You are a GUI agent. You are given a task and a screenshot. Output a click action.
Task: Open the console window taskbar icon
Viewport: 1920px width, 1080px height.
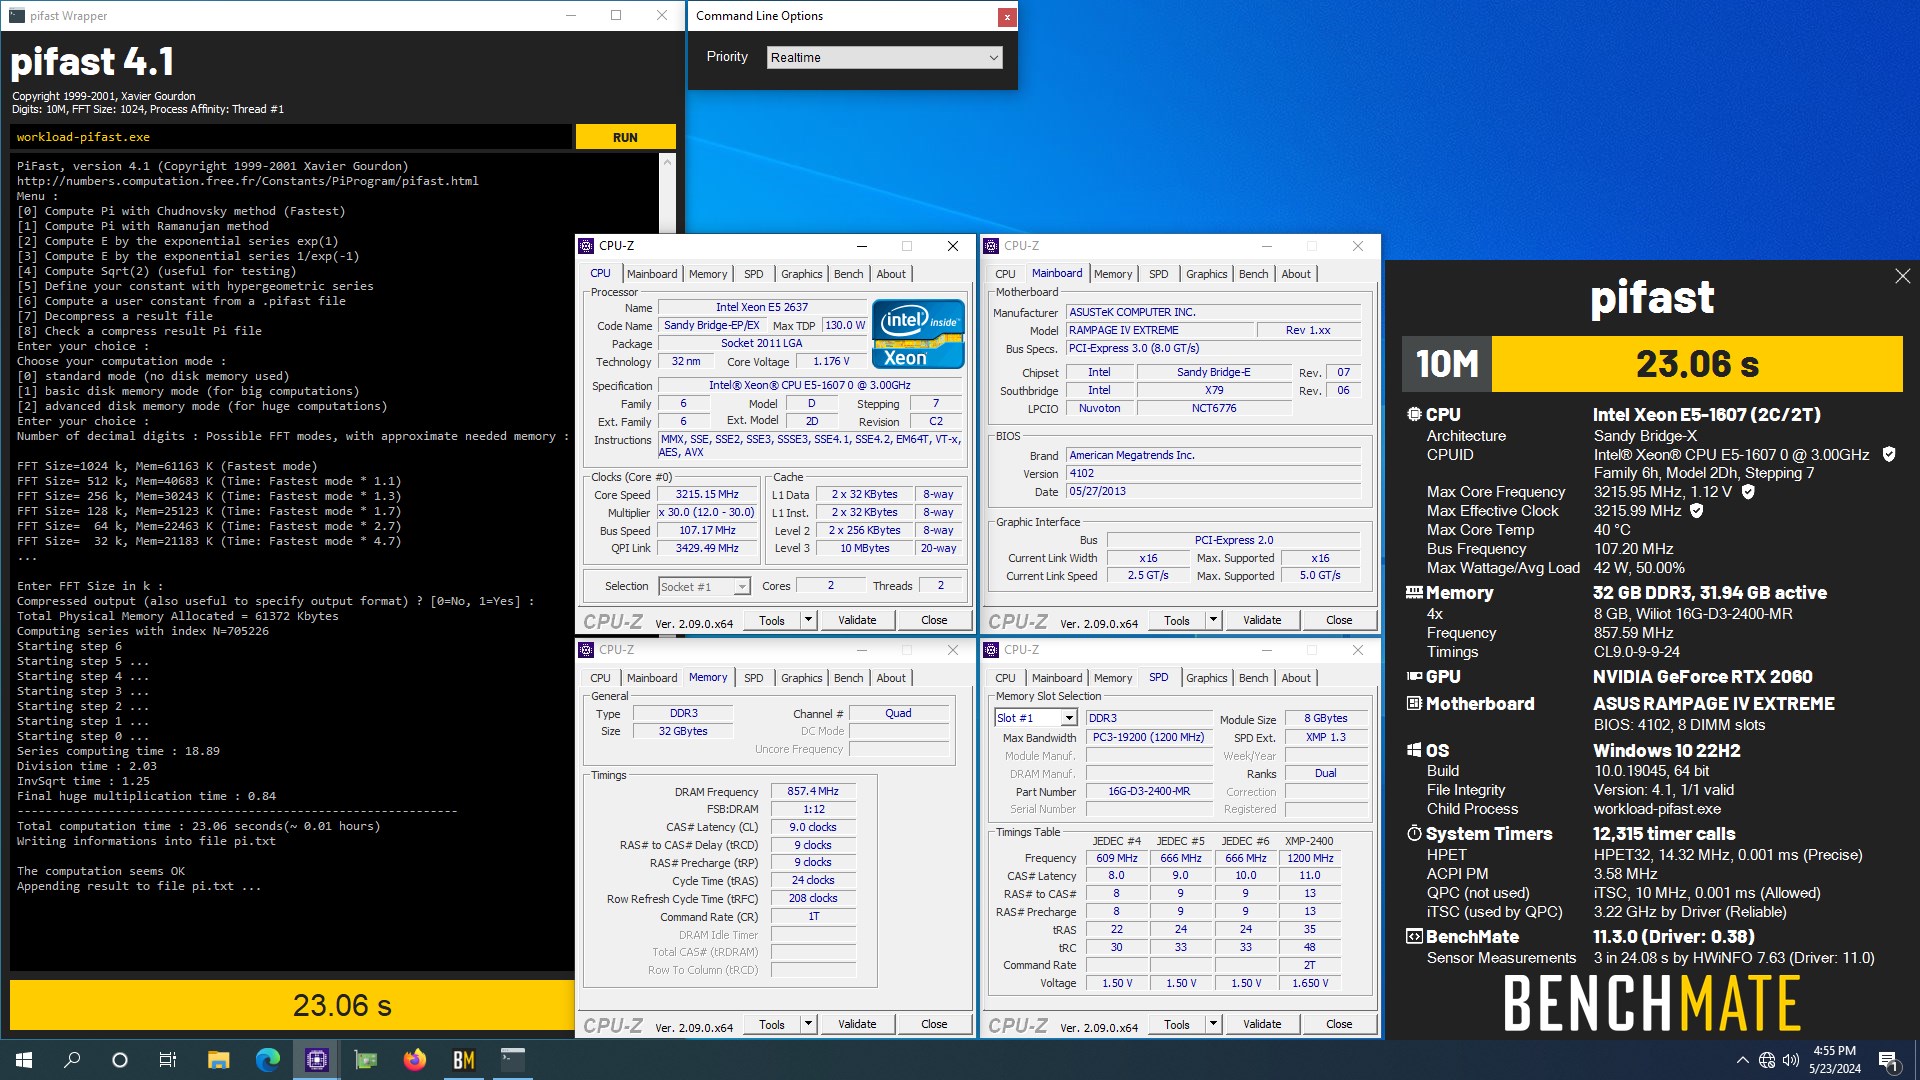point(513,1059)
